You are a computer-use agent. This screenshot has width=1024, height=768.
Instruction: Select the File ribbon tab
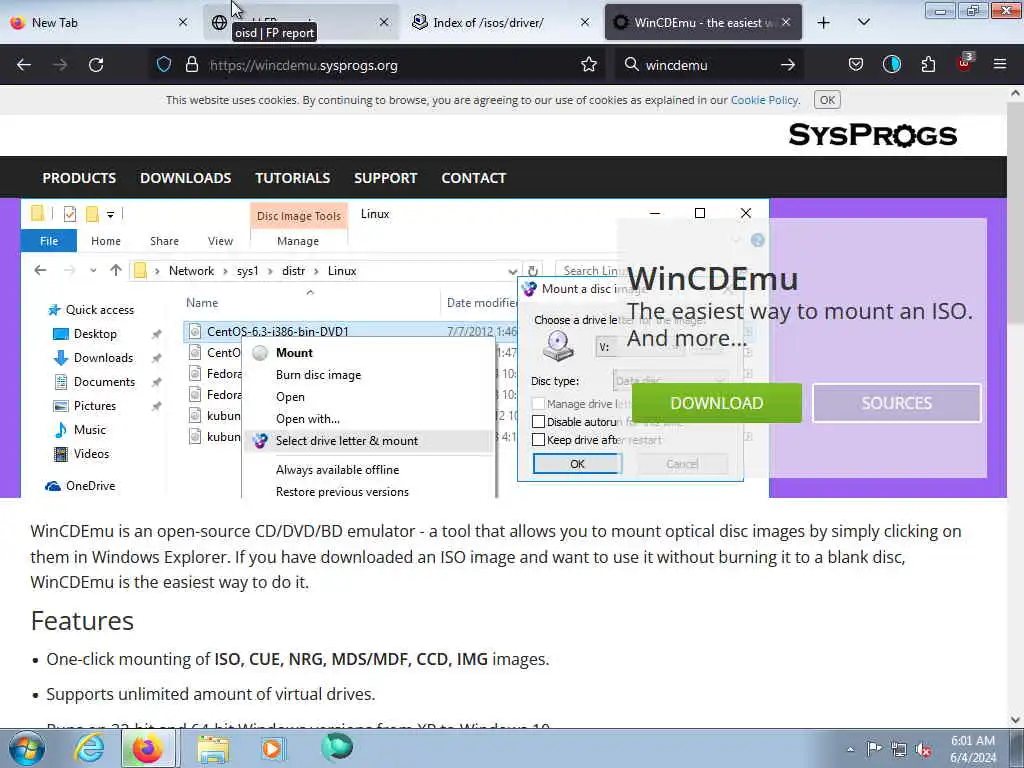(x=49, y=241)
